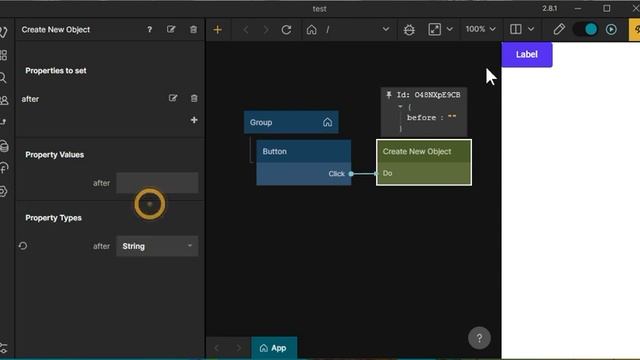Image resolution: width=640 pixels, height=360 pixels.
Task: Open the cloud functions sidebar icon
Action: (4, 168)
